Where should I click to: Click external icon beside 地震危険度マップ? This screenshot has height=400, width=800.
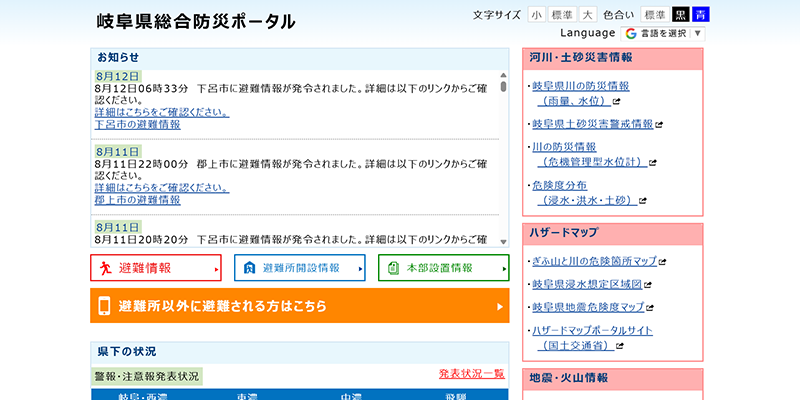tap(649, 308)
